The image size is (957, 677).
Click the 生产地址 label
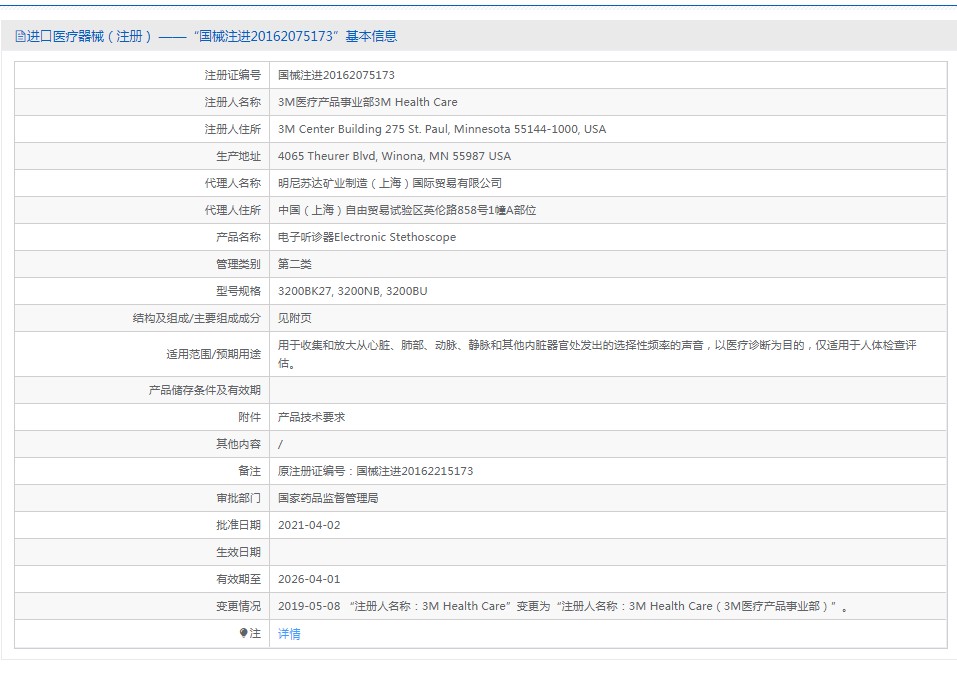click(x=238, y=156)
